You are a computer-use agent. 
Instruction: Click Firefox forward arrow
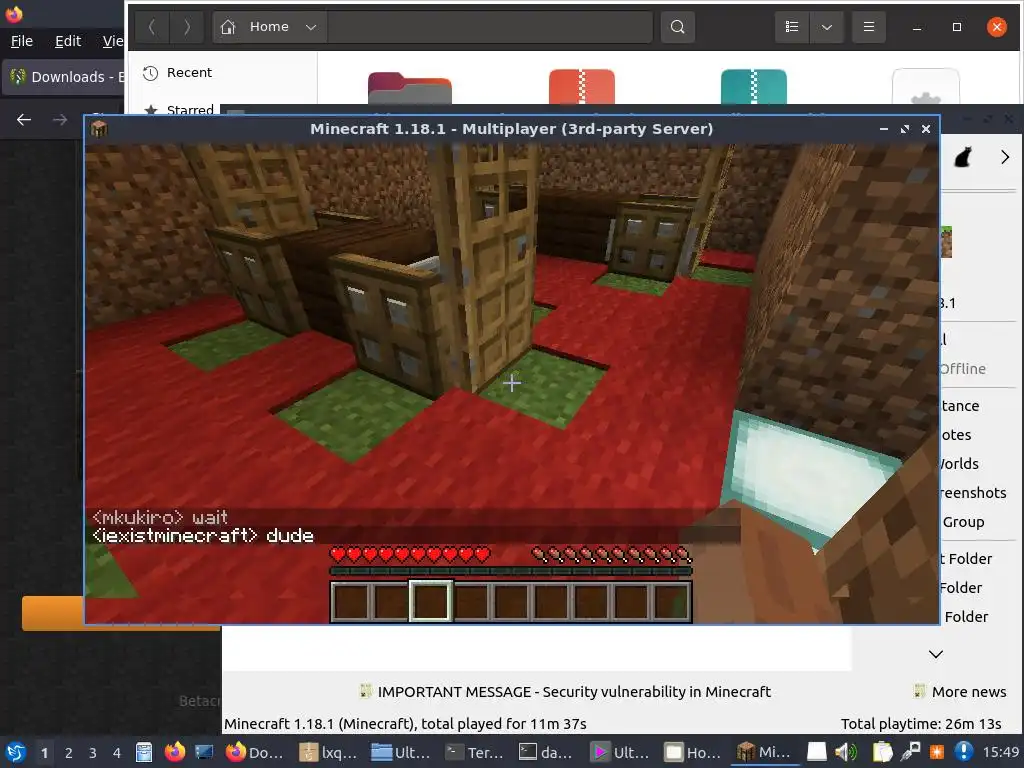(x=59, y=120)
